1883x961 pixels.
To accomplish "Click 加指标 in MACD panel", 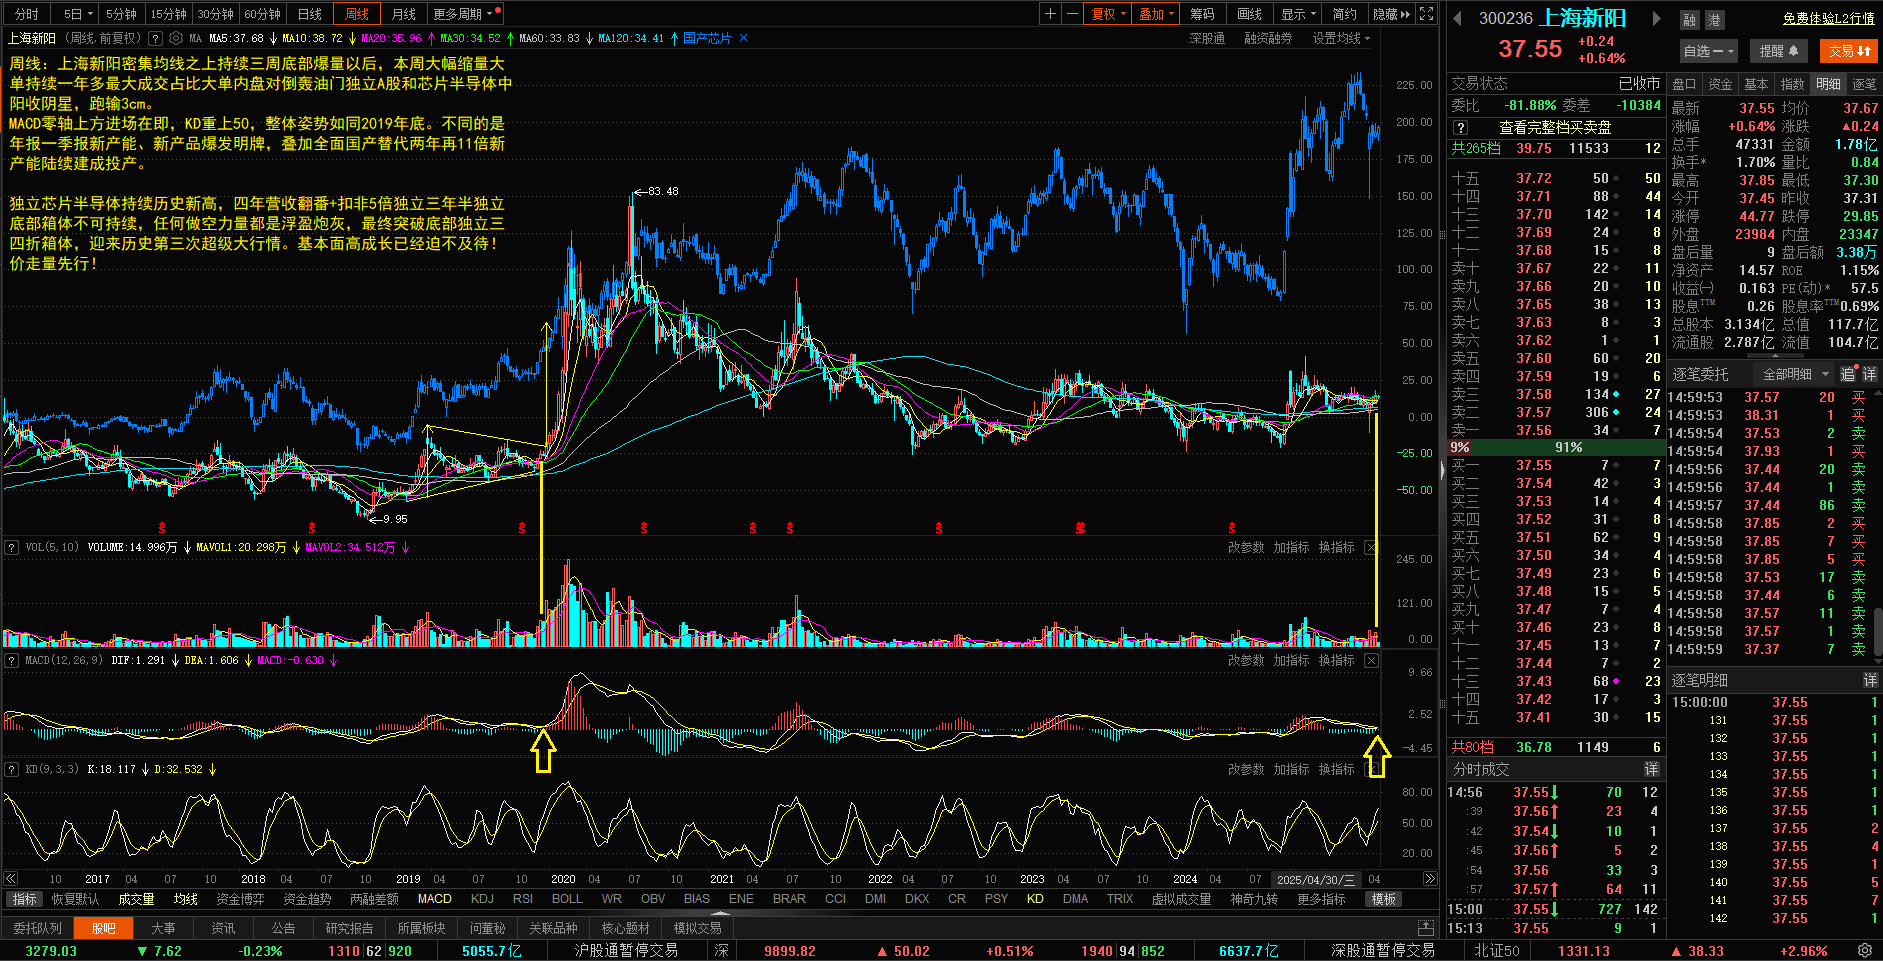I will point(1291,660).
